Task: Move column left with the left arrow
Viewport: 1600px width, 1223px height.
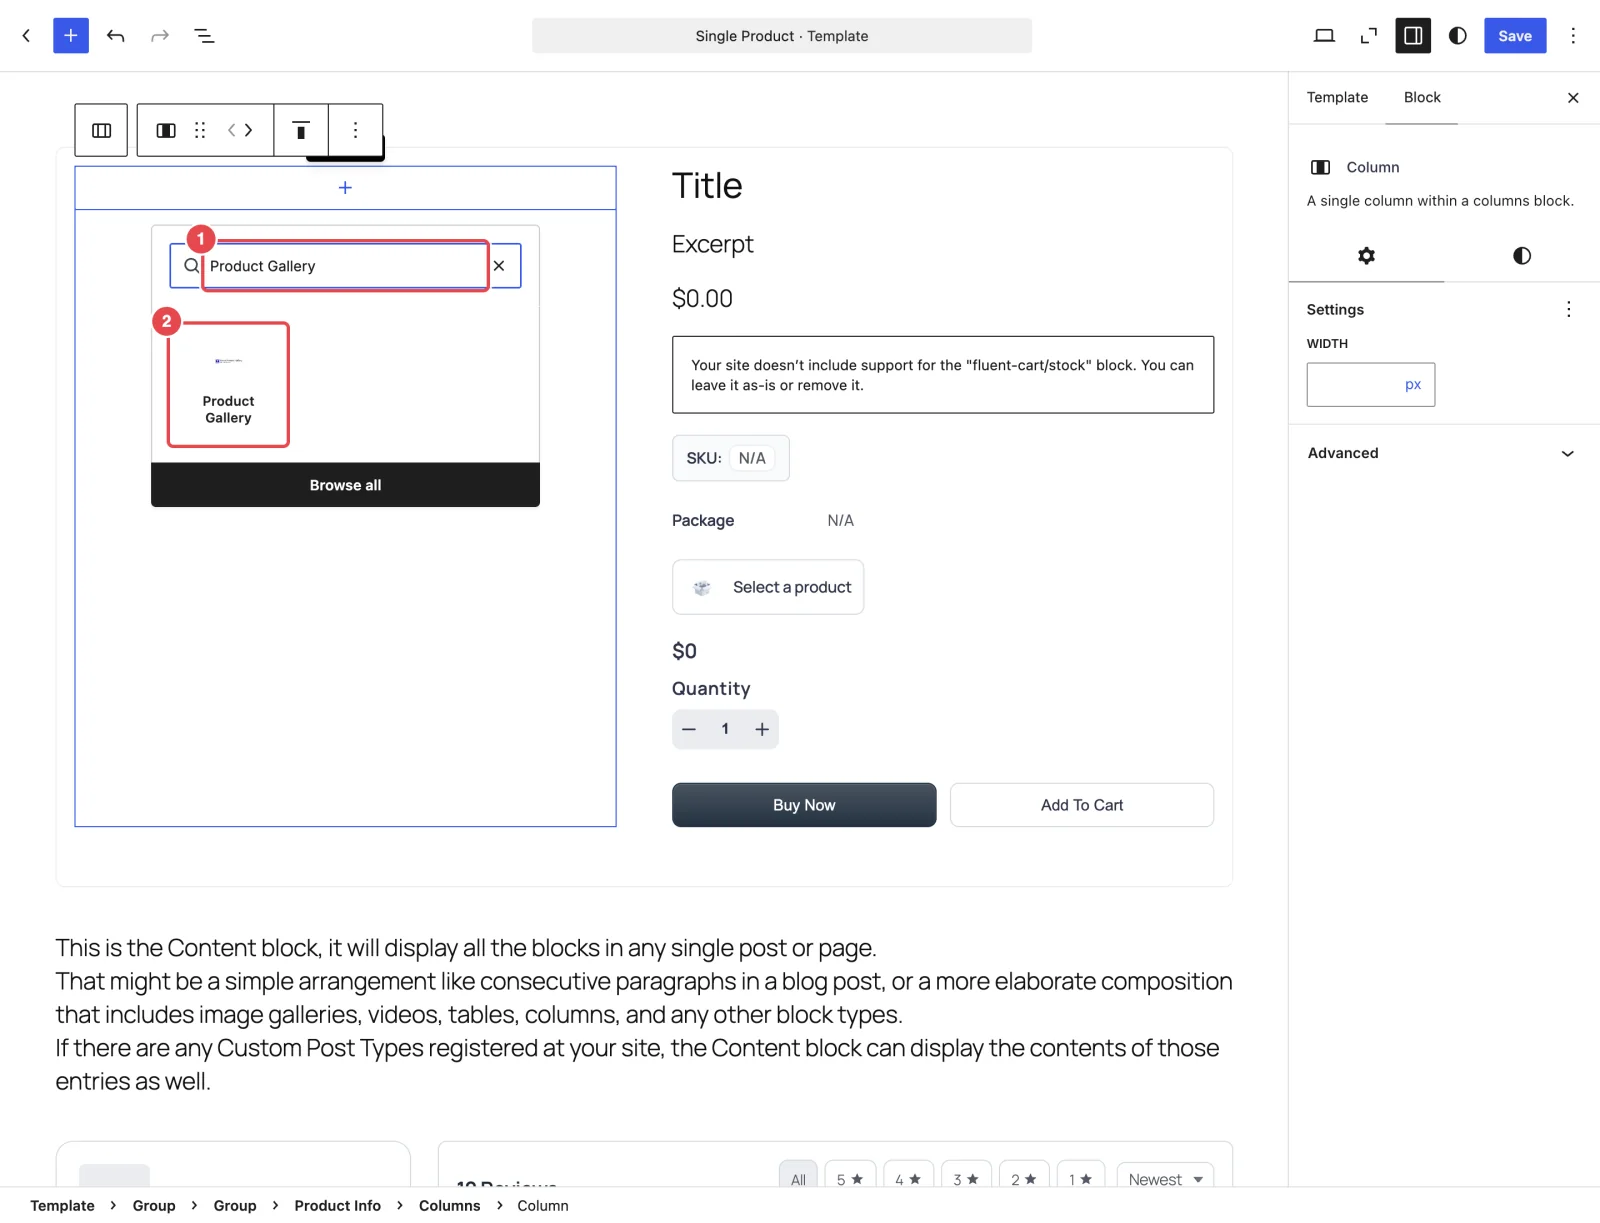Action: (231, 130)
